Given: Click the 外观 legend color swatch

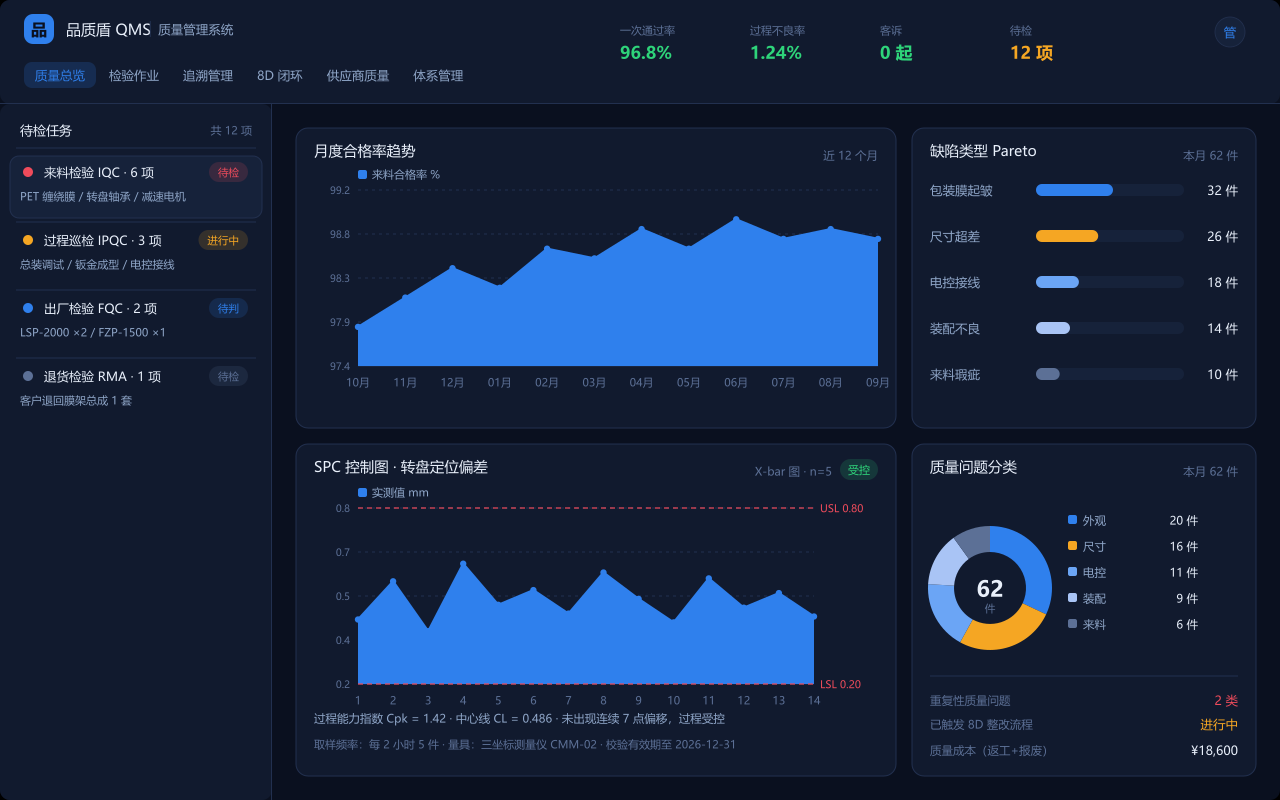Looking at the screenshot, I should pyautogui.click(x=1073, y=520).
